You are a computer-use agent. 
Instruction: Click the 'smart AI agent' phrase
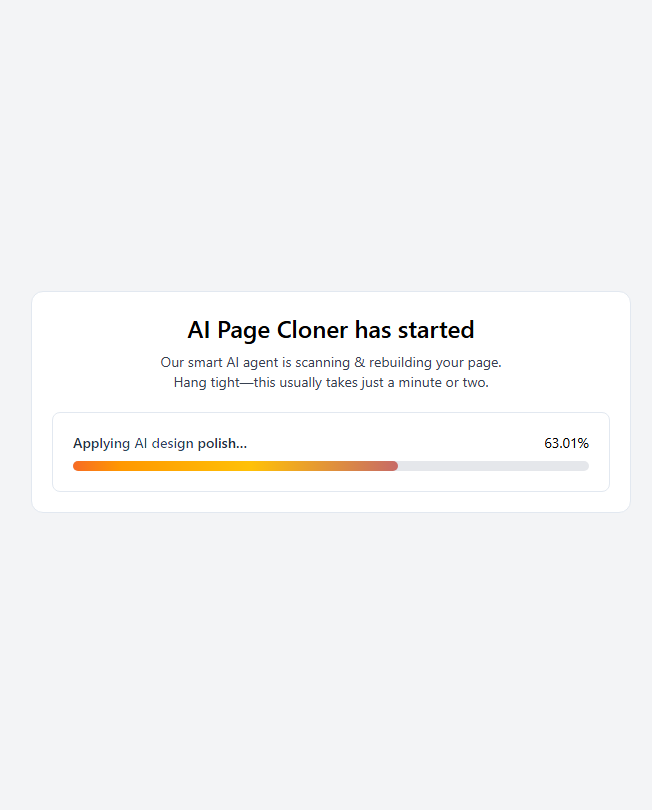(x=239, y=363)
